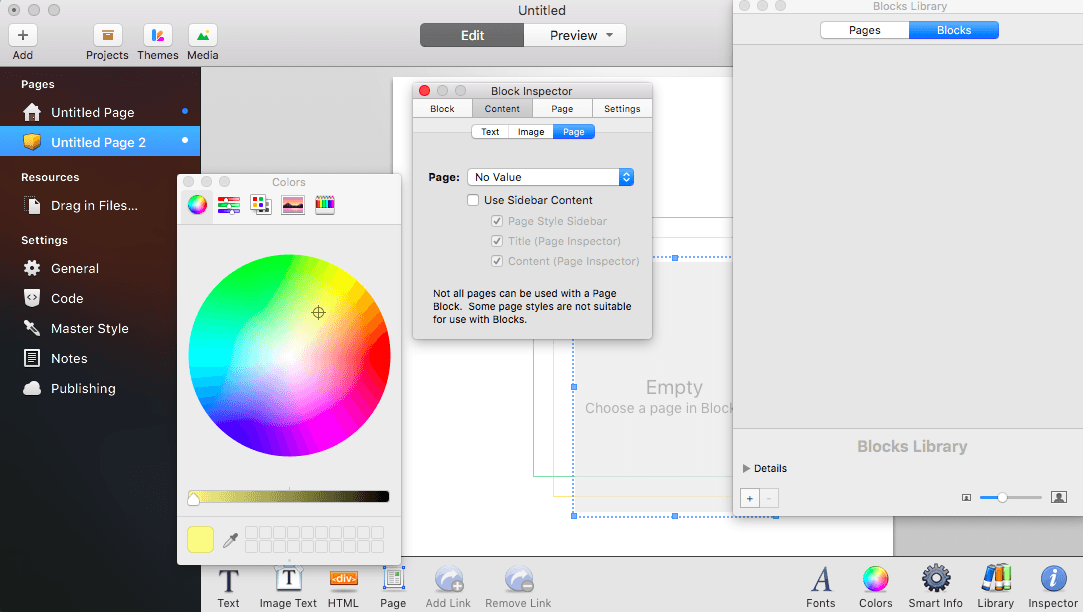1083x612 pixels.
Task: Toggle Page Style Sidebar checkbox
Action: pyautogui.click(x=497, y=221)
